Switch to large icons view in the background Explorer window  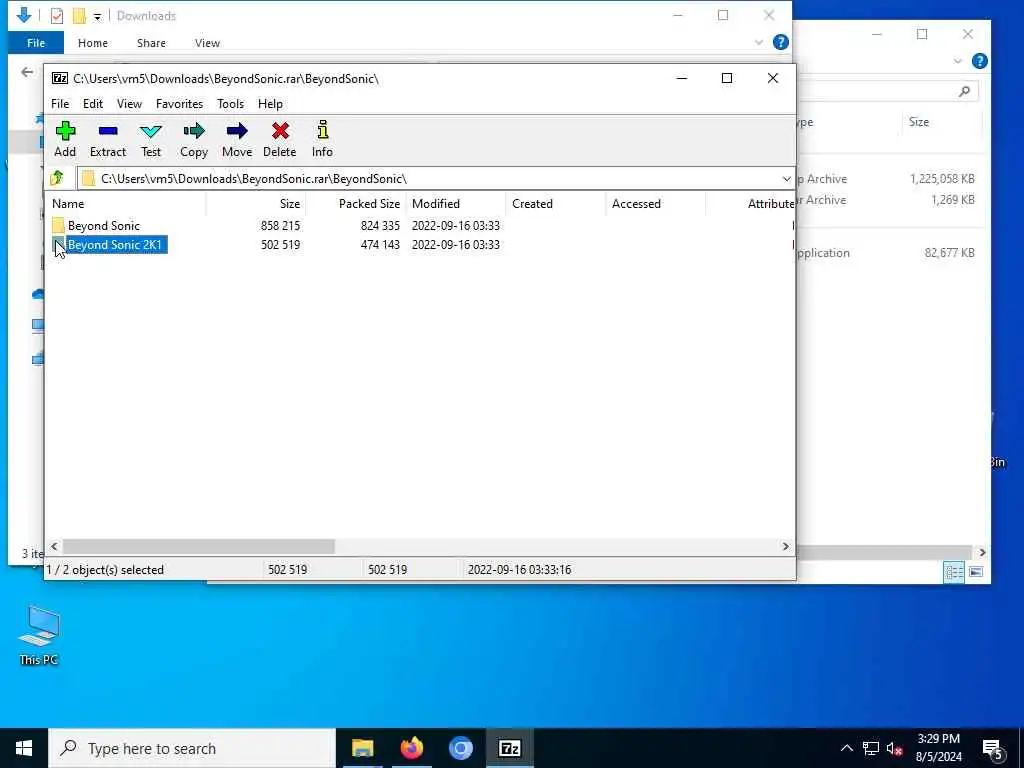click(x=976, y=572)
